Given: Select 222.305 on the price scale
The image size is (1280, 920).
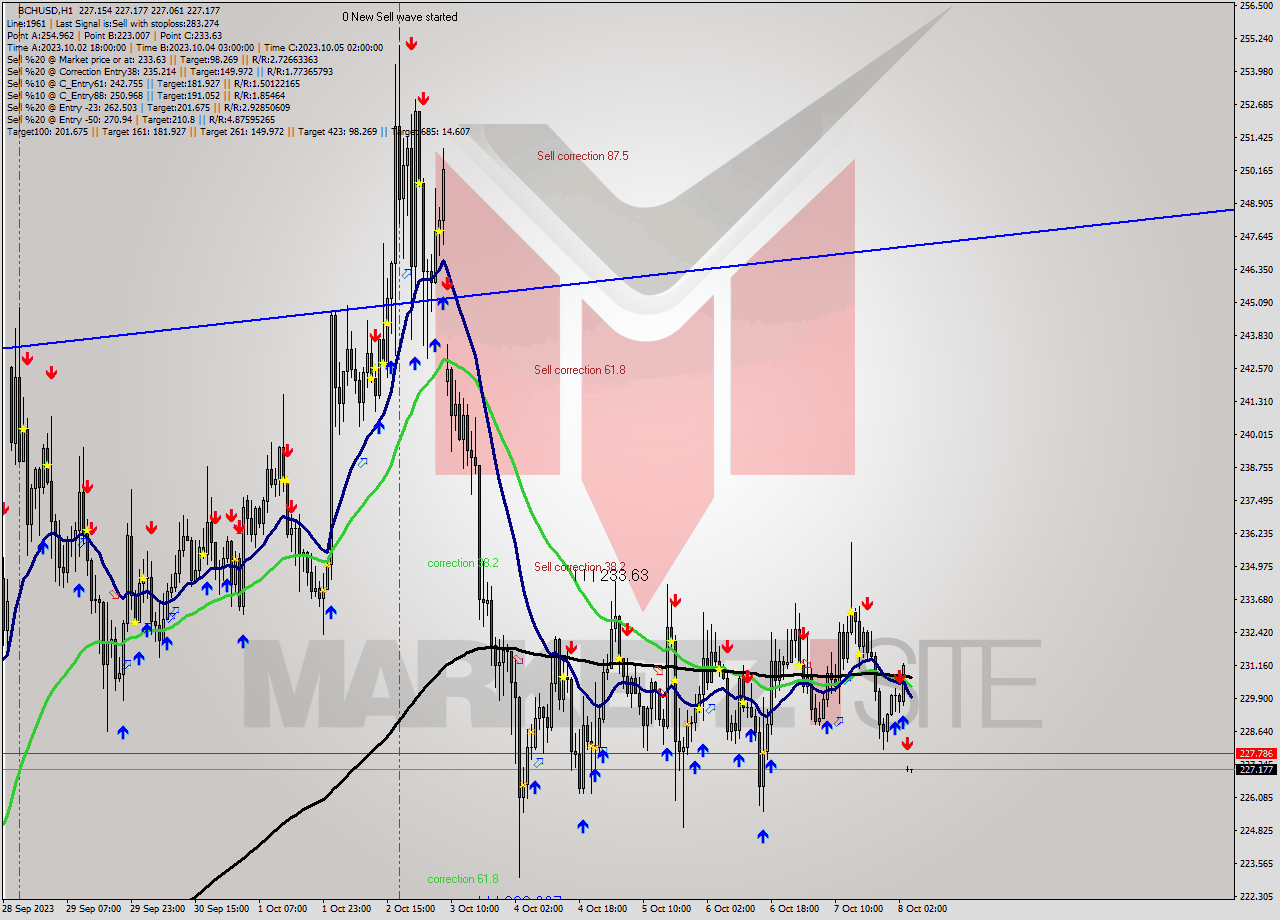Looking at the screenshot, I should [1256, 896].
